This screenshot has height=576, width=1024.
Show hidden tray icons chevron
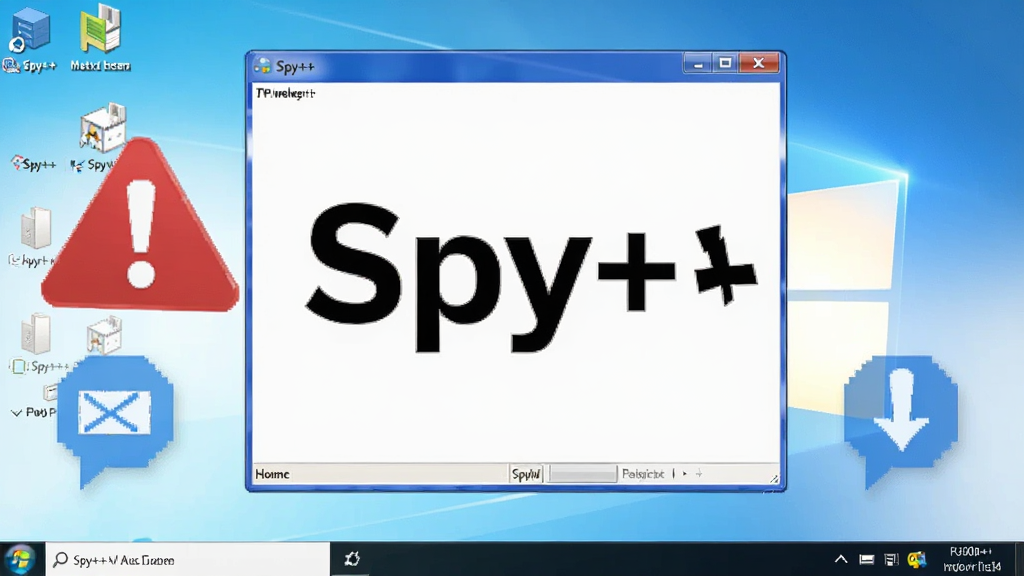click(x=841, y=560)
